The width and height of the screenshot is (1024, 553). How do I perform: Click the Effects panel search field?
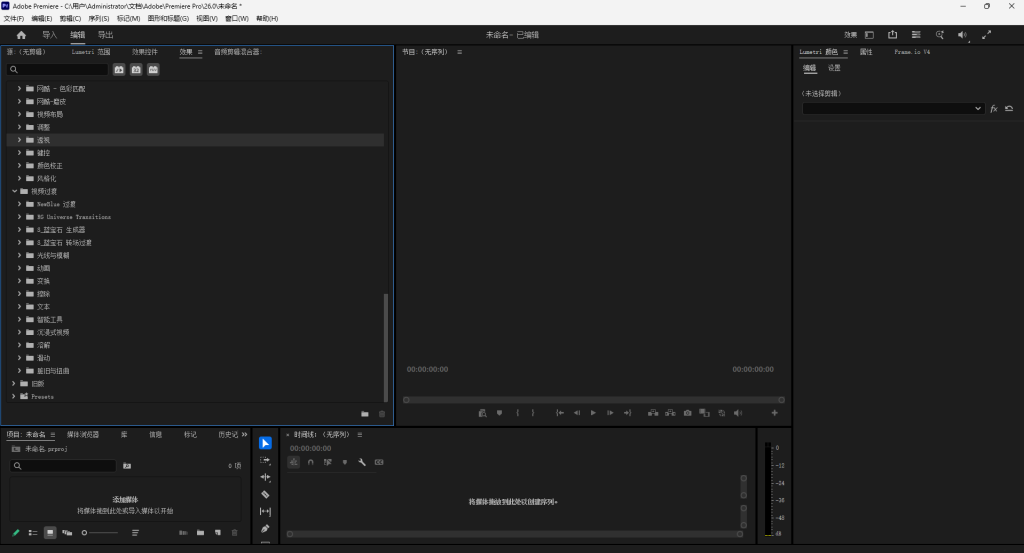(x=57, y=69)
